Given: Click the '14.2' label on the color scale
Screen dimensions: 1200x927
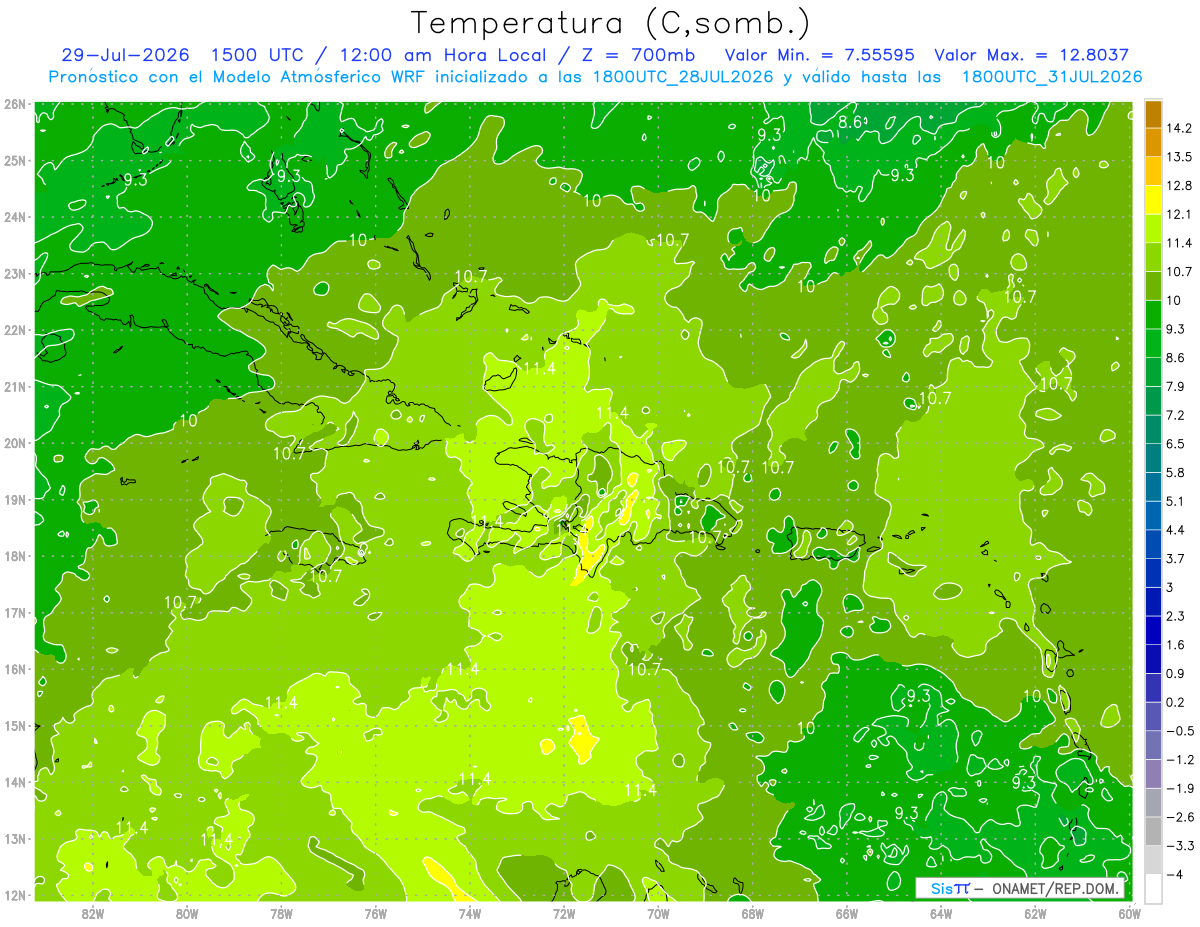Looking at the screenshot, I should coord(1178,128).
